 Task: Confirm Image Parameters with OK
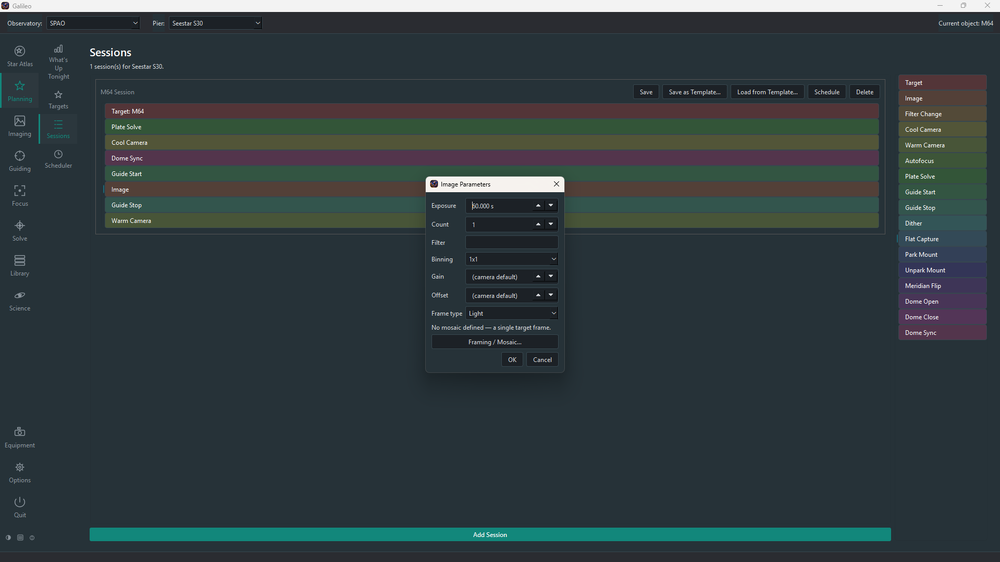pyautogui.click(x=512, y=360)
